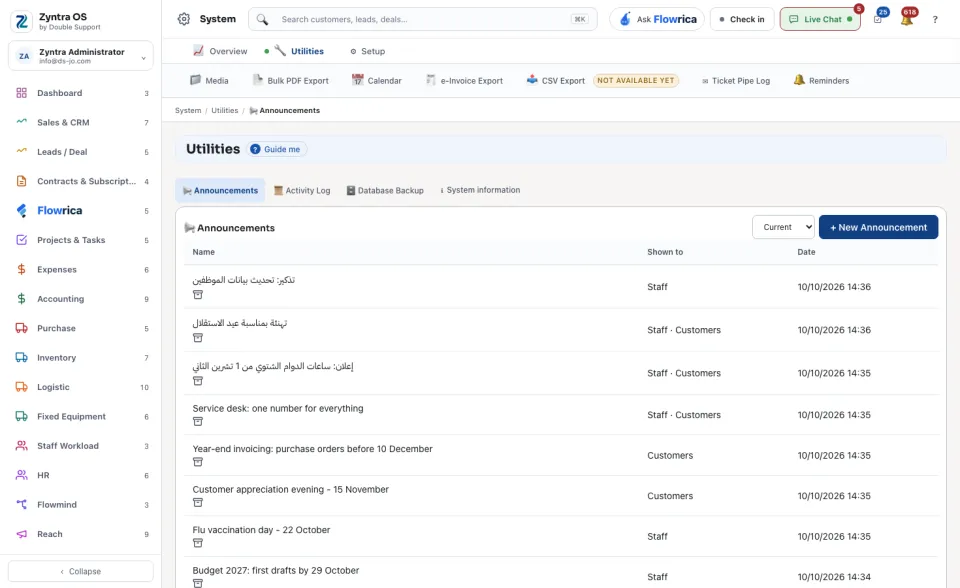Open CSV Export utility
The width and height of the screenshot is (960, 588).
[x=556, y=81]
